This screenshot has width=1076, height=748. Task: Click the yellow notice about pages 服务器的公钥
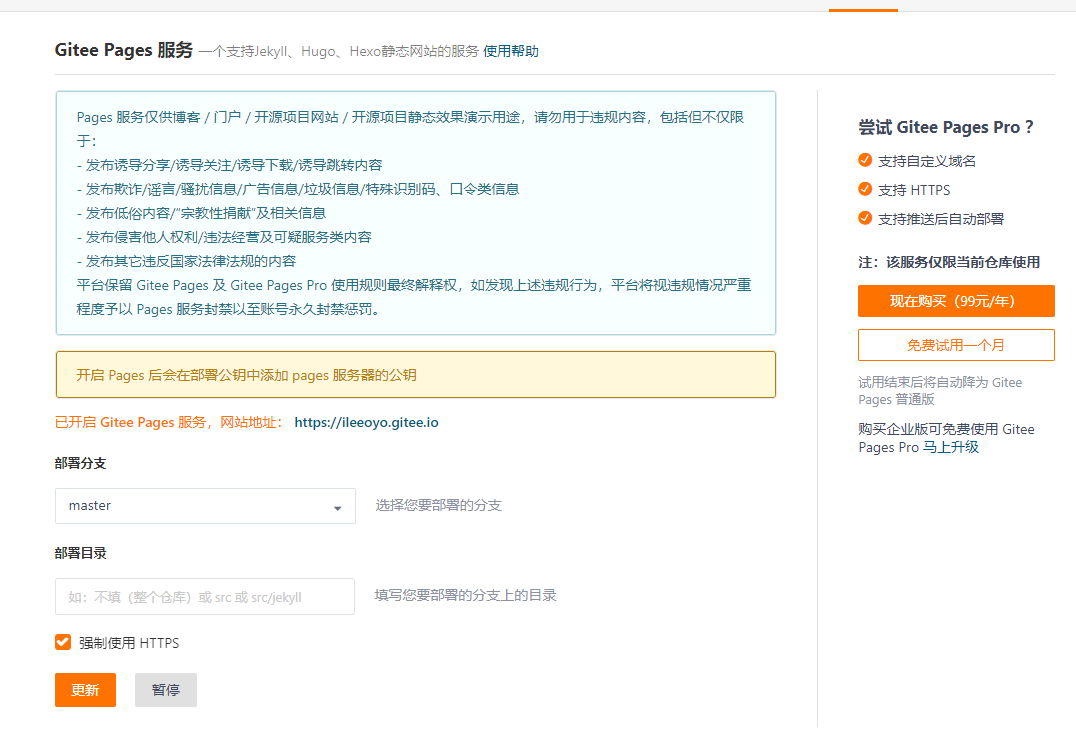pos(416,375)
